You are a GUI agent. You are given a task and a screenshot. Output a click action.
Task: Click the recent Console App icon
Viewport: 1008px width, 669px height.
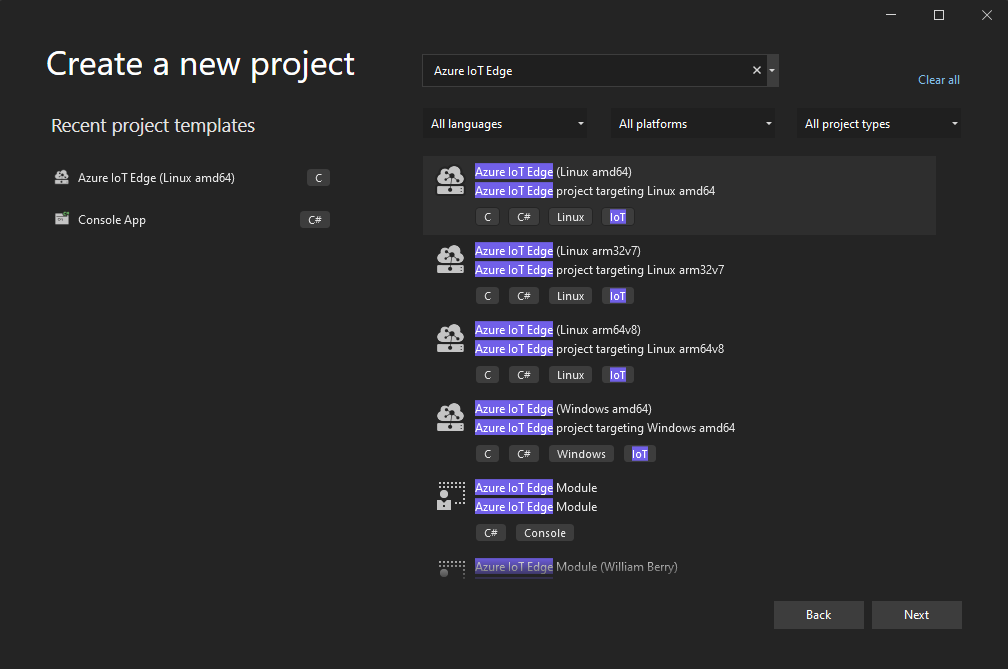point(62,219)
